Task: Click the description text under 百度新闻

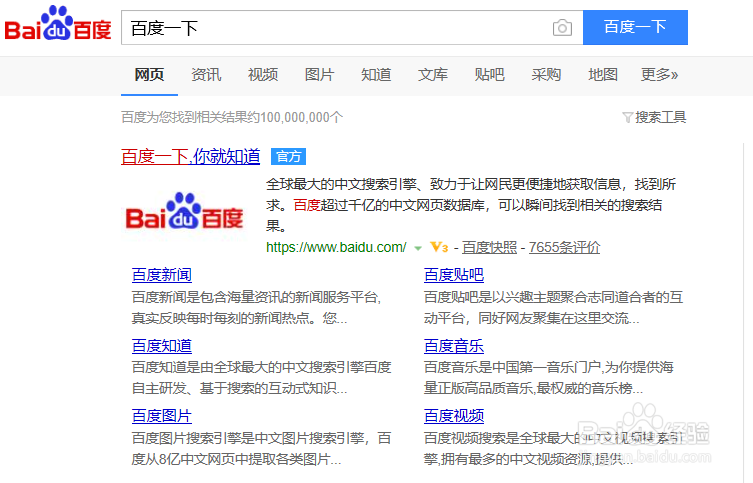Action: (256, 308)
